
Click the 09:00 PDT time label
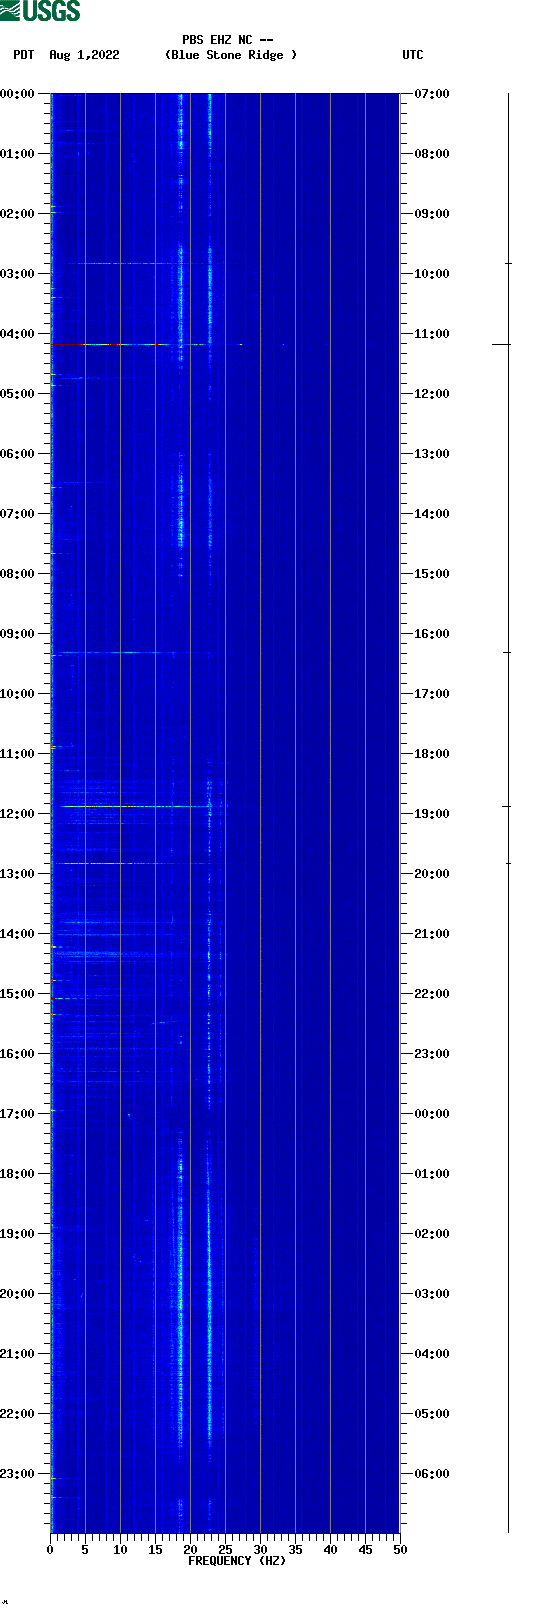click(18, 634)
